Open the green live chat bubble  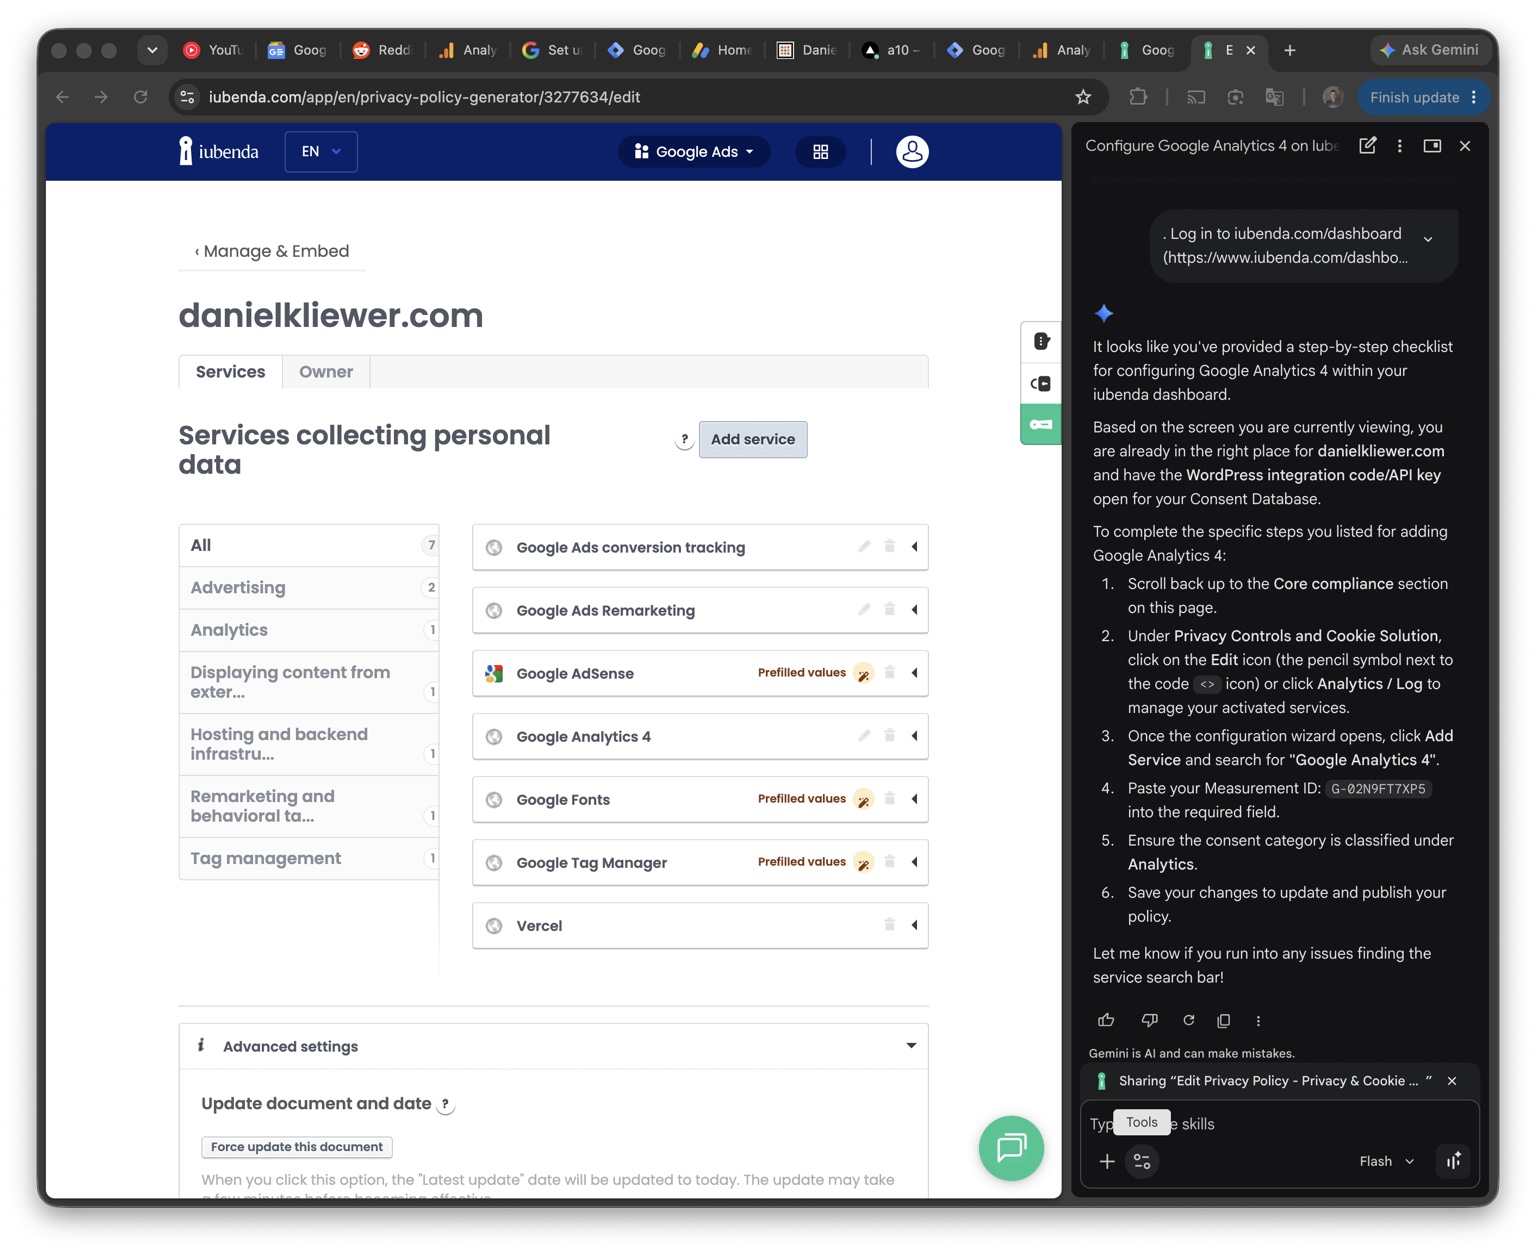point(1011,1148)
